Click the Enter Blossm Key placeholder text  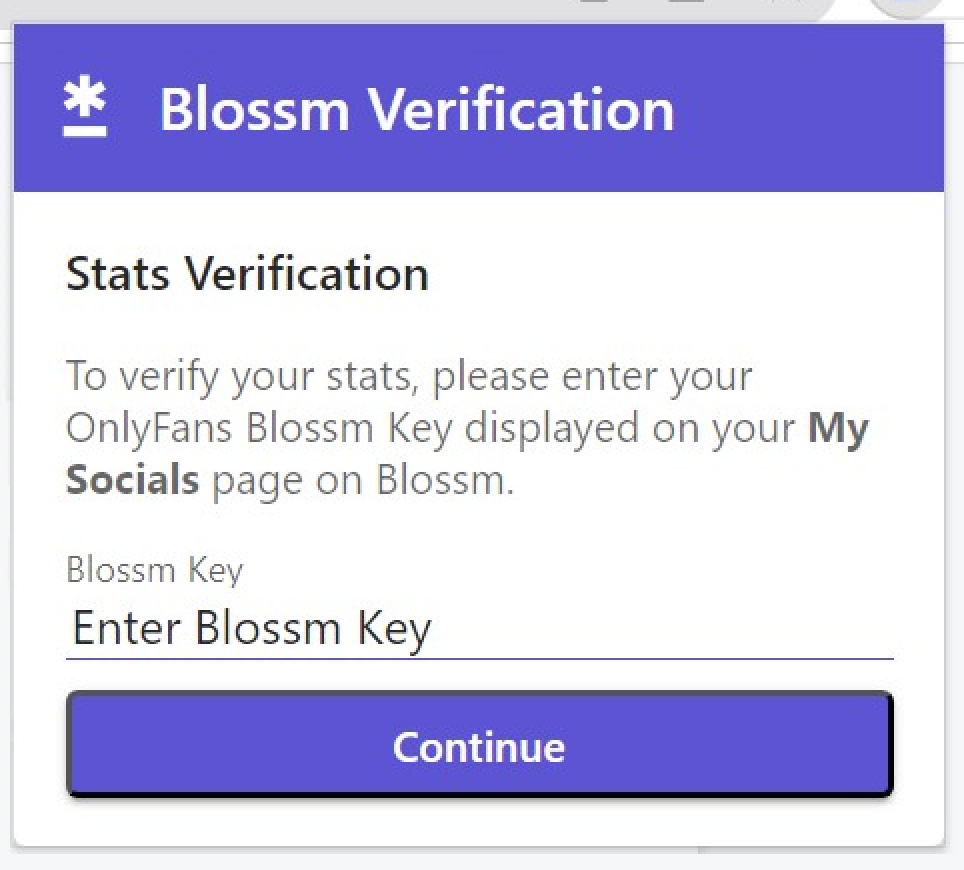[x=252, y=628]
